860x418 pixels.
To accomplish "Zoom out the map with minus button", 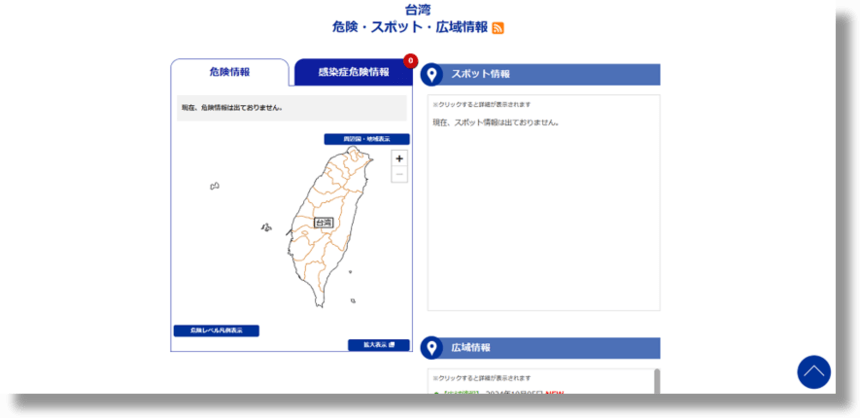I will click(399, 175).
